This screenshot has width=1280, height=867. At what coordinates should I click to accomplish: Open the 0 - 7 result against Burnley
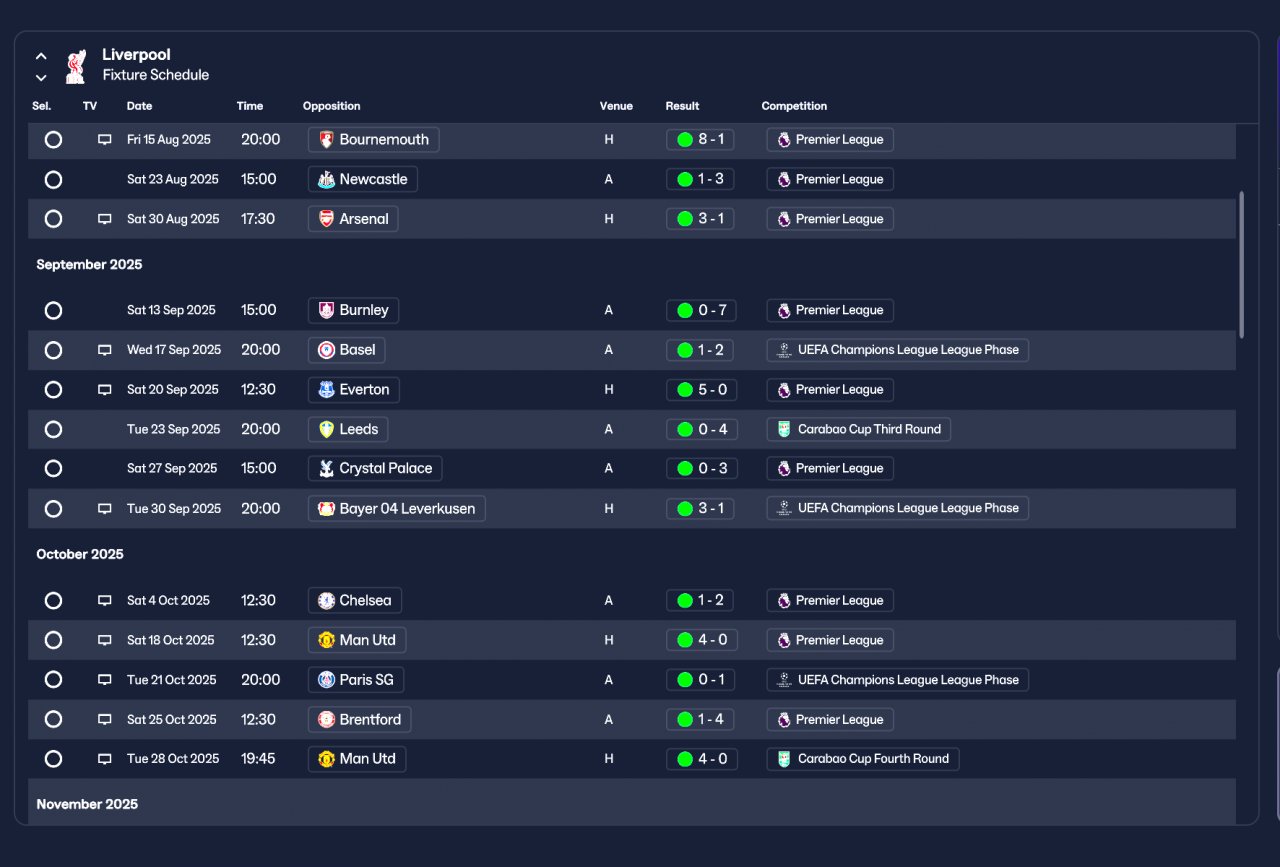click(702, 310)
